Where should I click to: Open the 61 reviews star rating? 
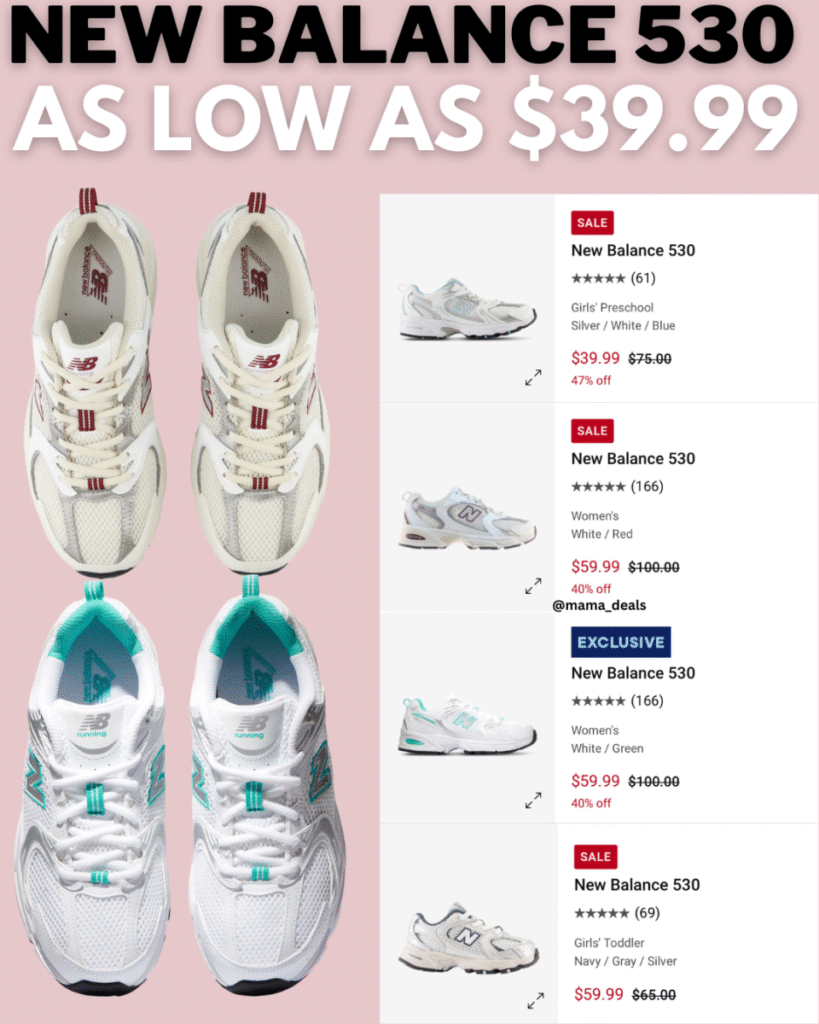(613, 278)
